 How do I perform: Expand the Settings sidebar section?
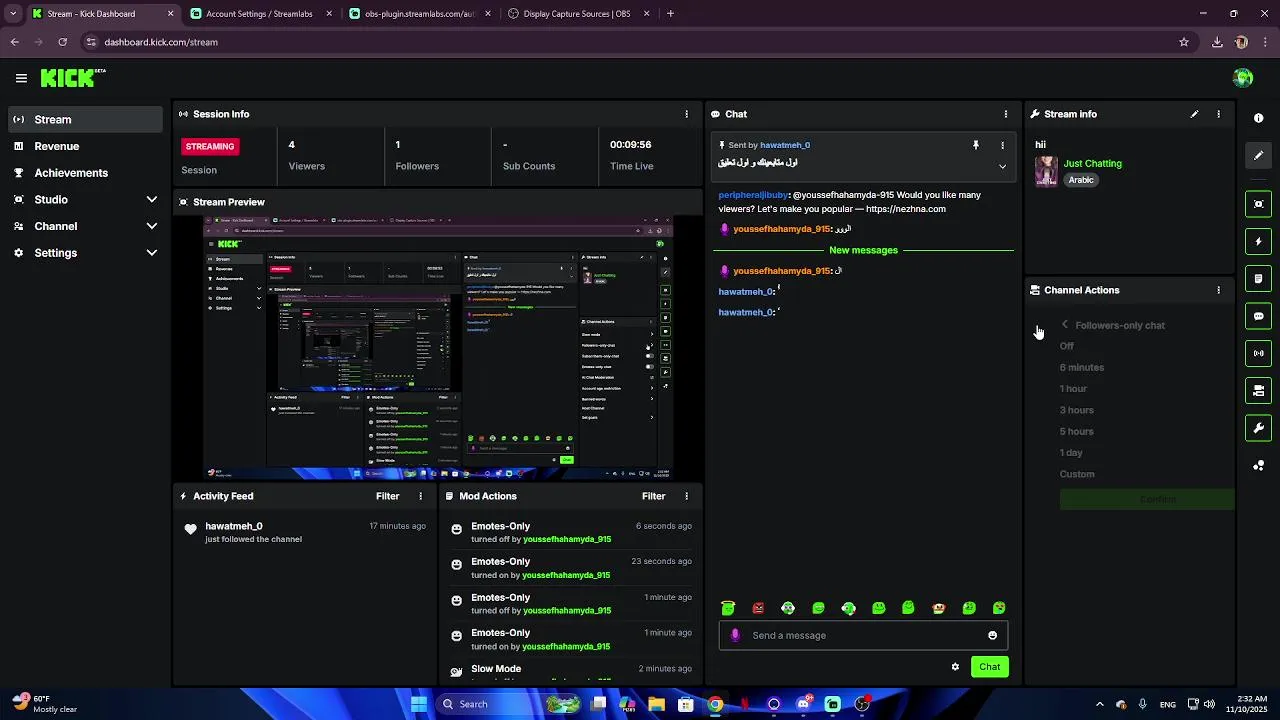point(86,253)
